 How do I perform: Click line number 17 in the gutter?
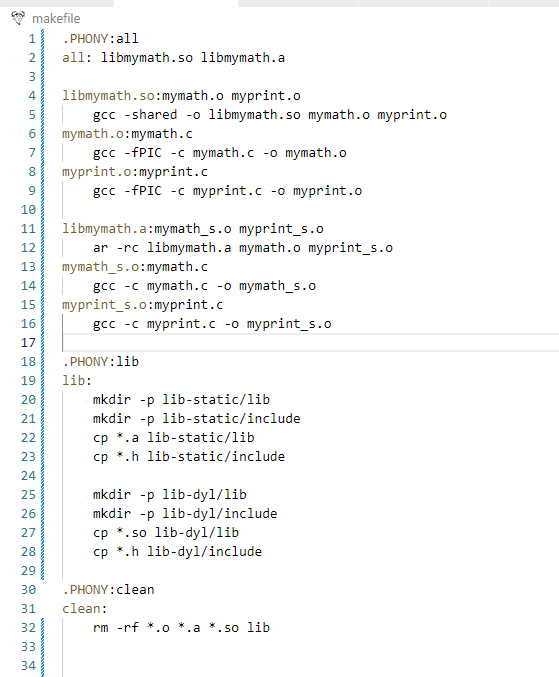pos(28,343)
